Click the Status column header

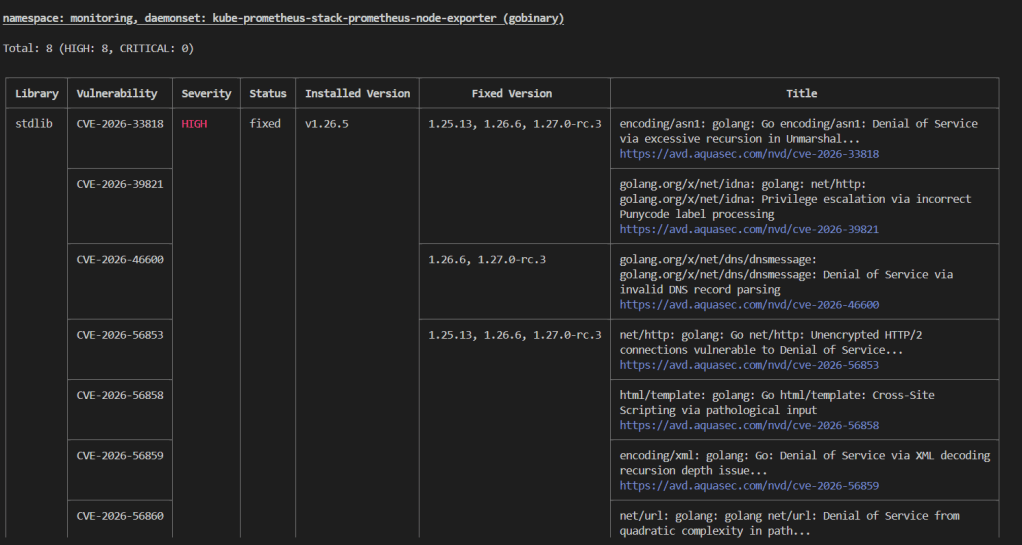pyautogui.click(x=268, y=93)
